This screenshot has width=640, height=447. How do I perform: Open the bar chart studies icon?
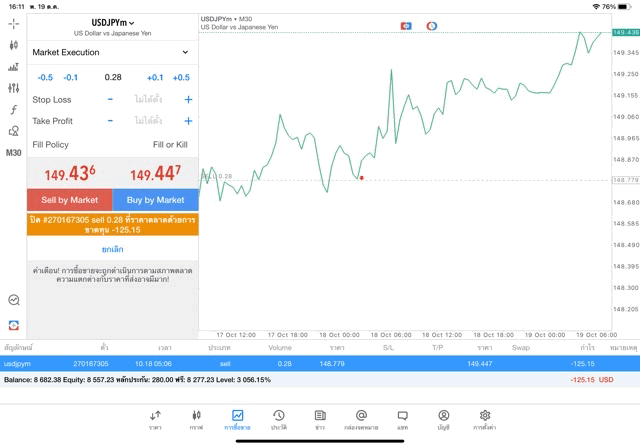tap(13, 67)
